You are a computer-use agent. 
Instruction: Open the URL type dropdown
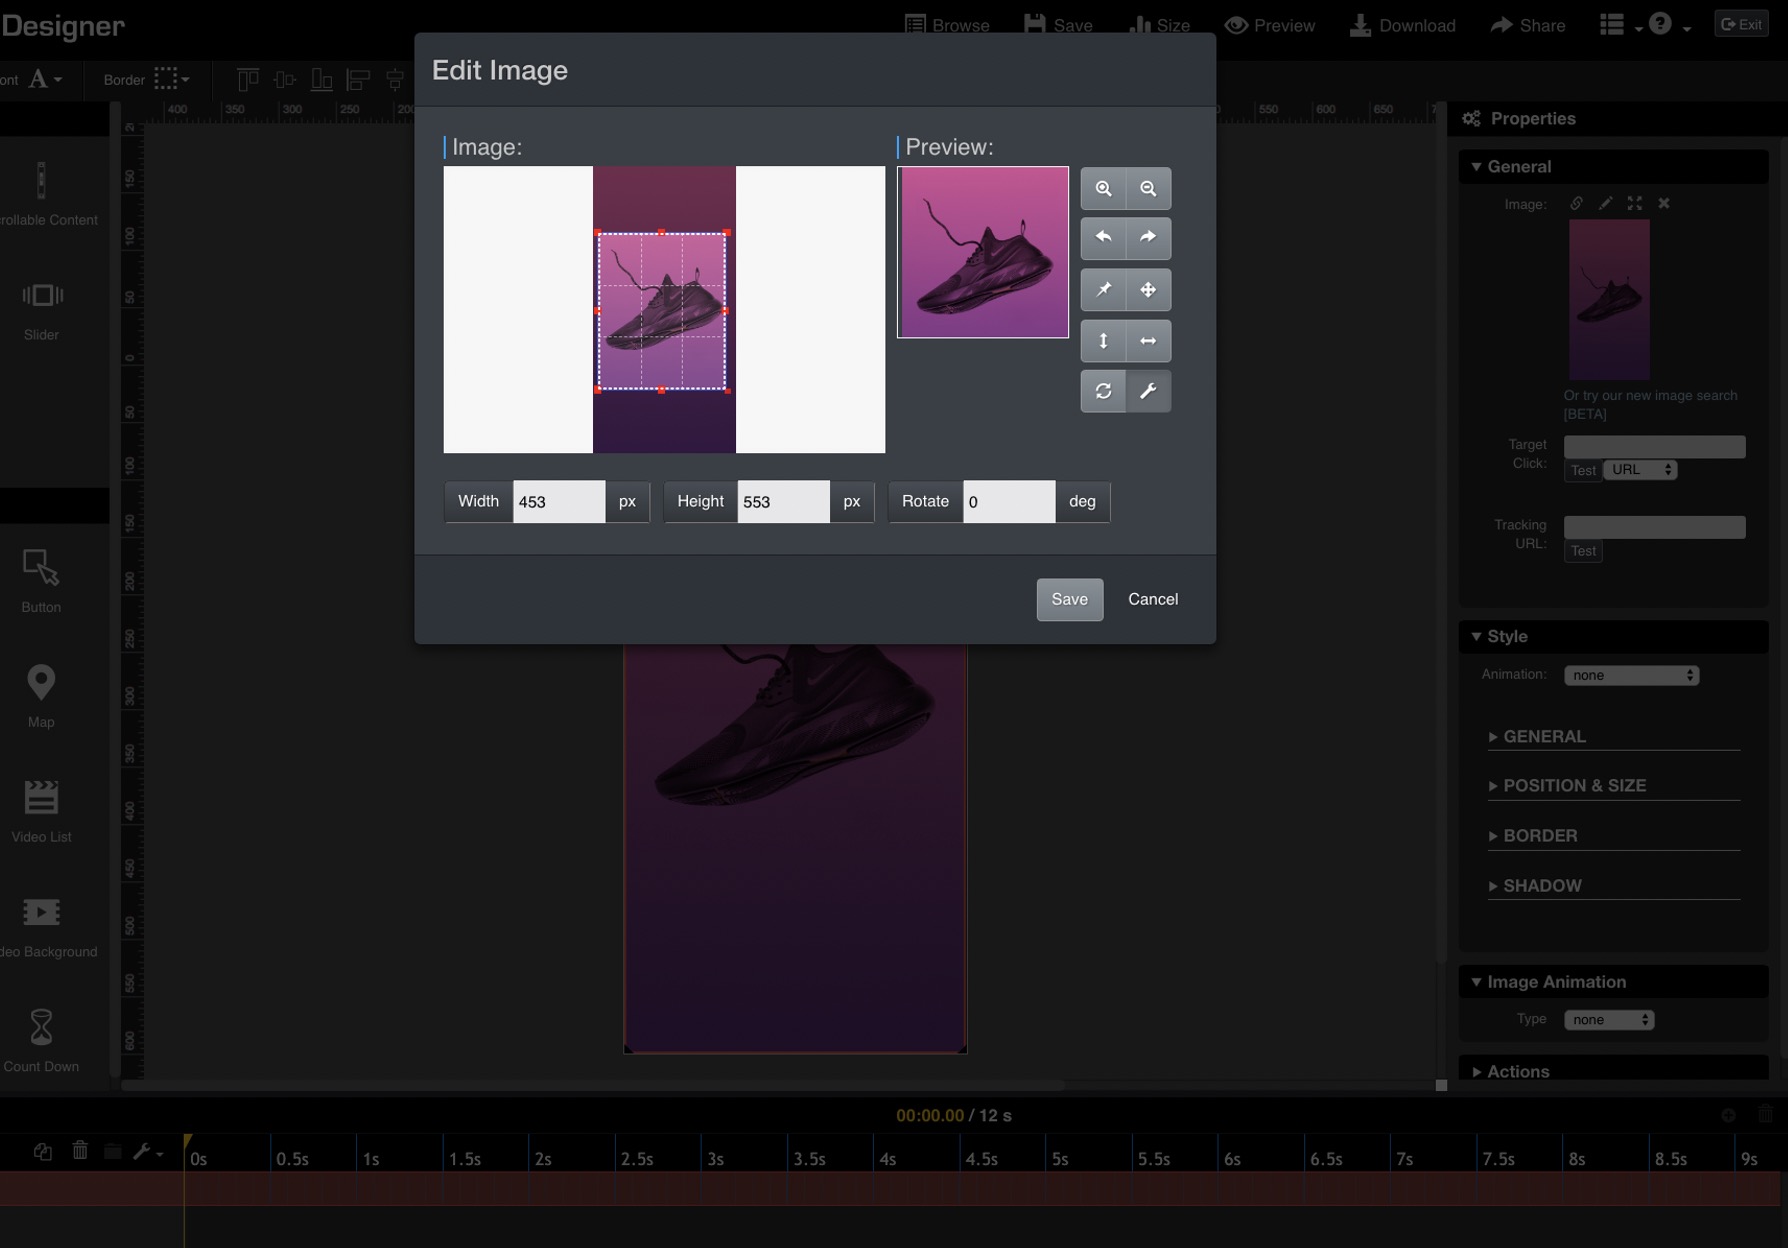[1640, 470]
